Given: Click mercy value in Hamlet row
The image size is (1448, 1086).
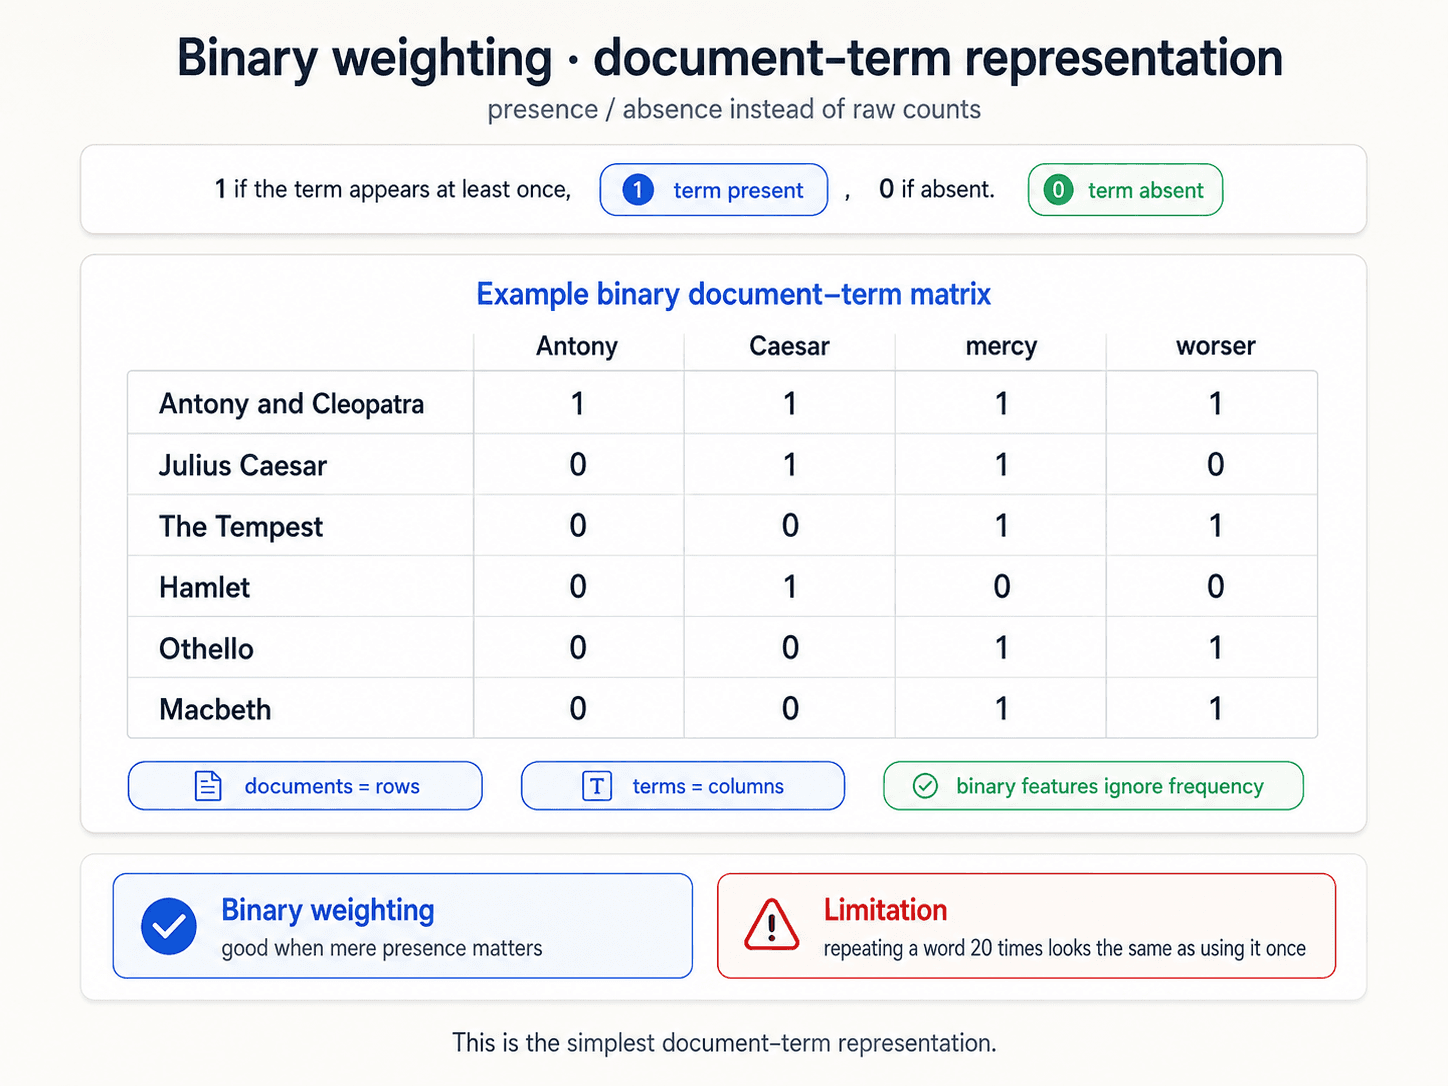Looking at the screenshot, I should (x=1002, y=587).
